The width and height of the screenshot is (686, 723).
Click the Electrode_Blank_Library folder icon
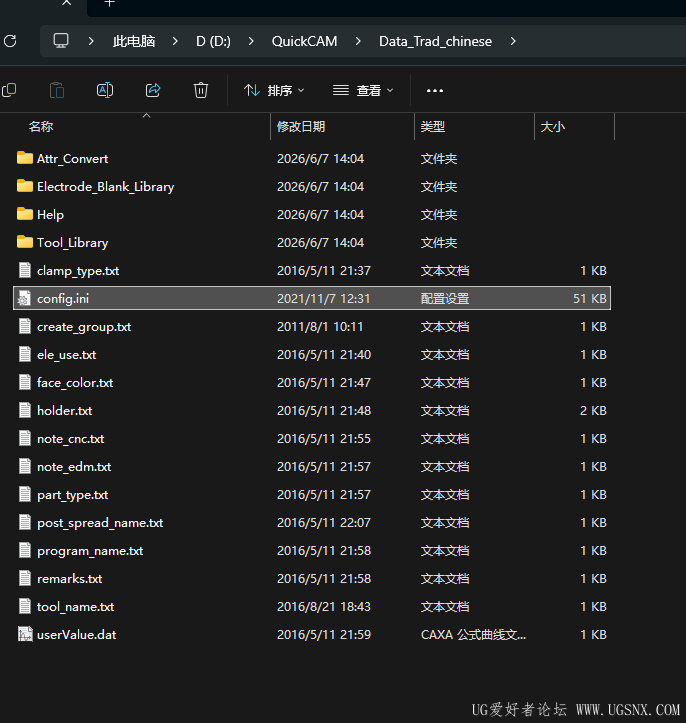coord(25,186)
